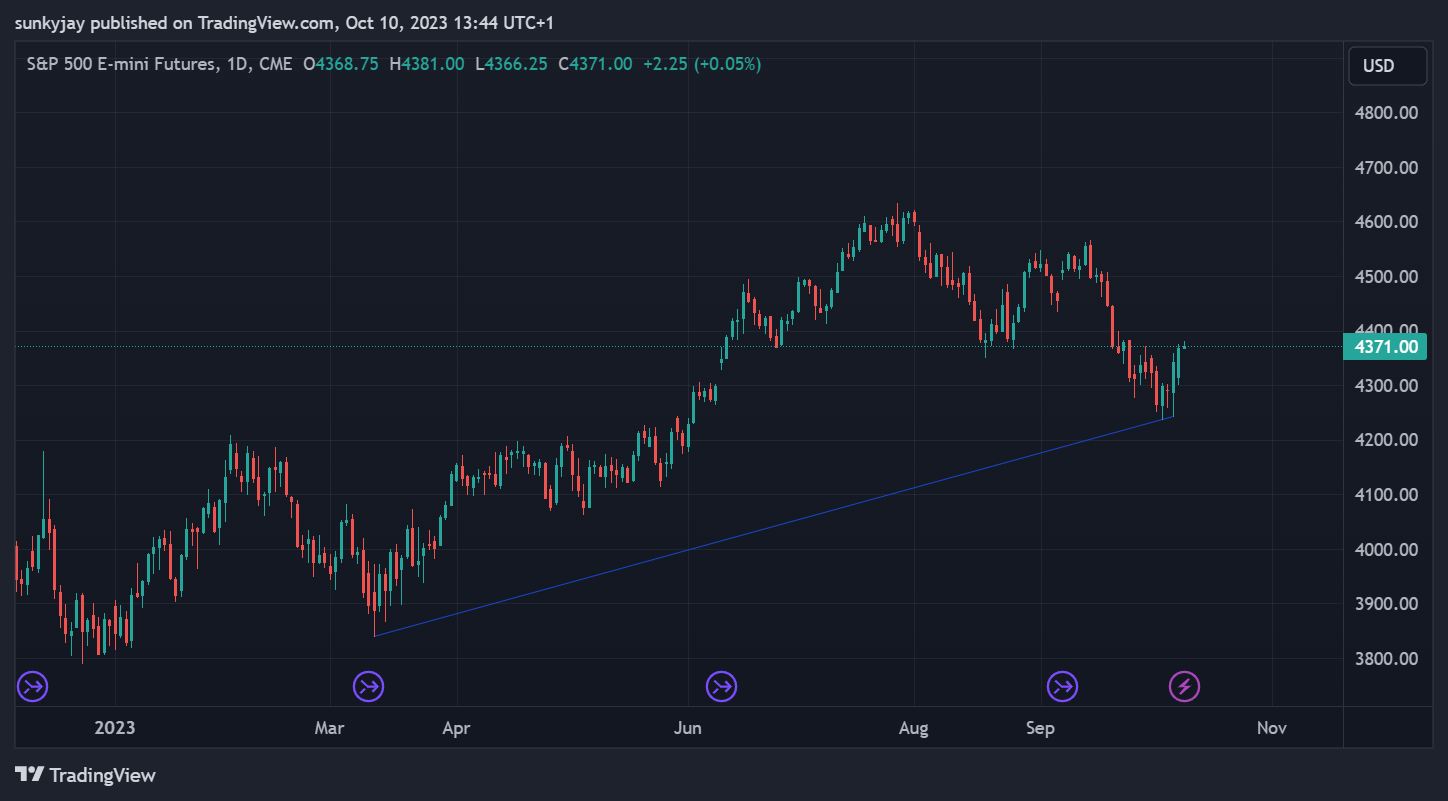Click the leftmost contract rollover icon before 2023
The height and width of the screenshot is (801, 1448).
click(33, 687)
